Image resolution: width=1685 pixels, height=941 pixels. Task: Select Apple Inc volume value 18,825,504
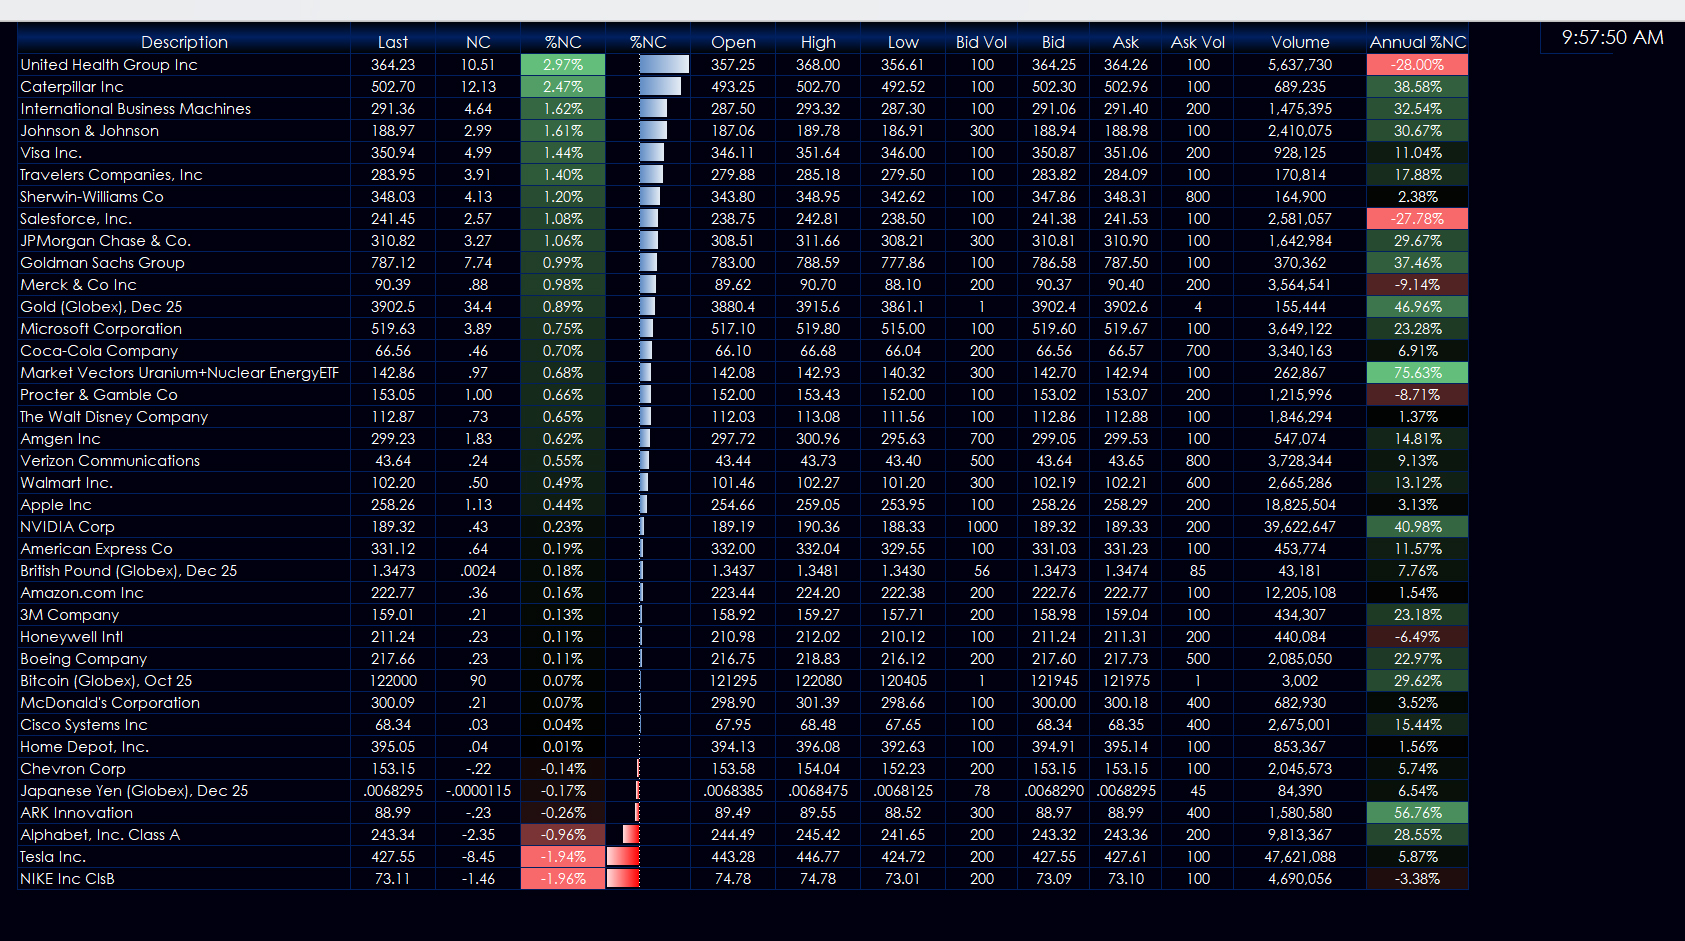(x=1299, y=505)
